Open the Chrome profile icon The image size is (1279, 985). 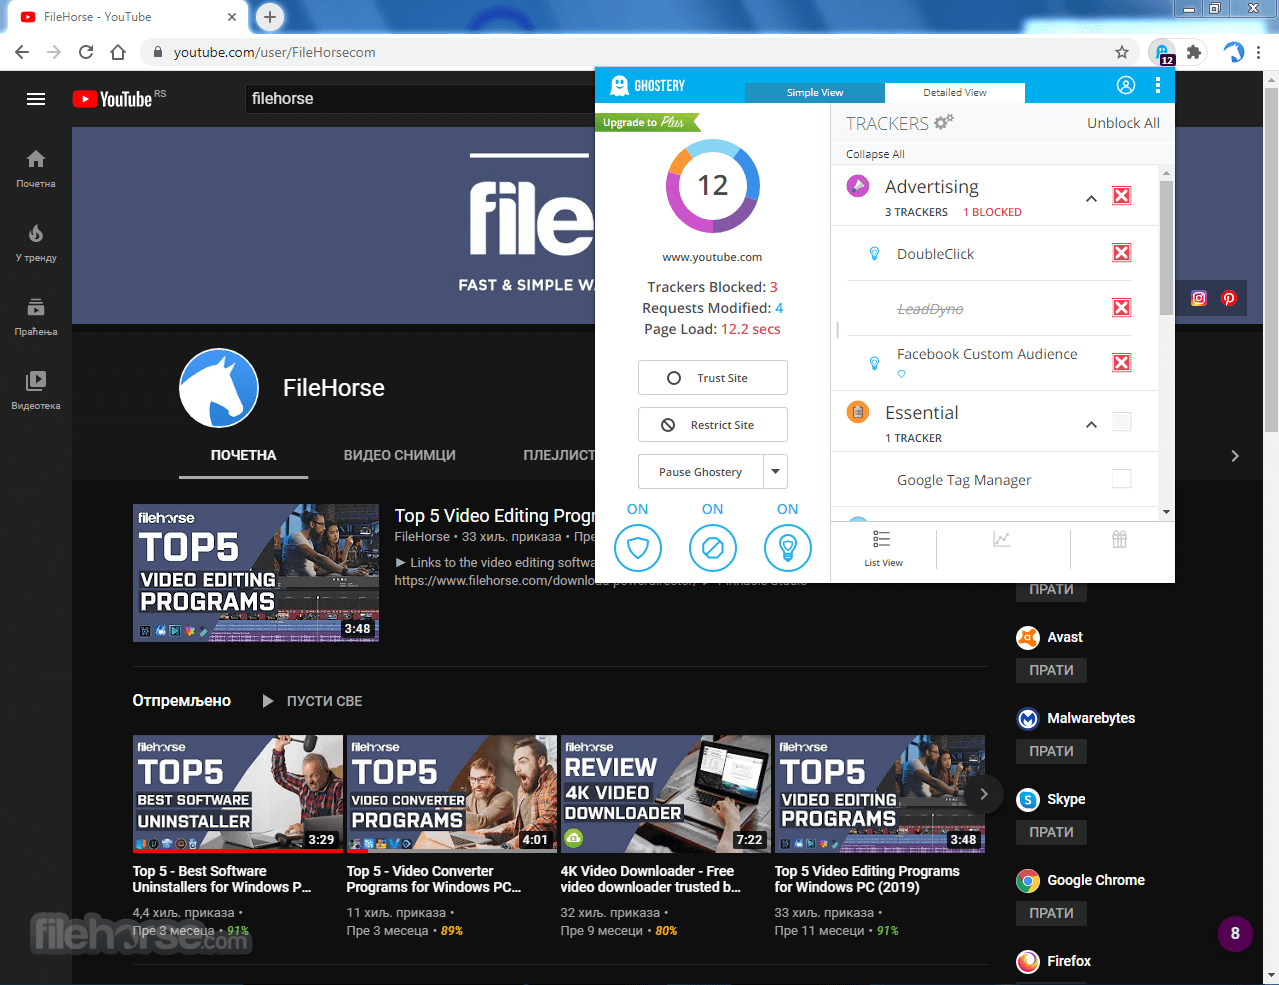pyautogui.click(x=1234, y=52)
